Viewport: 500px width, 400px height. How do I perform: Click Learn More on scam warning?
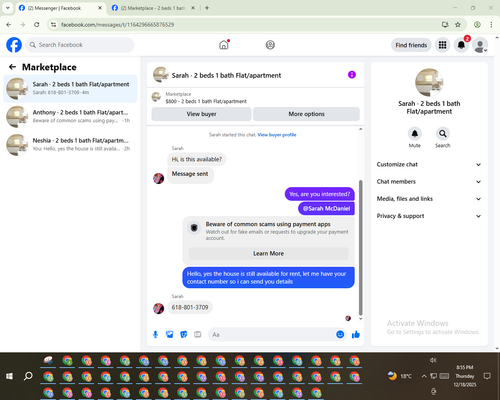268,253
